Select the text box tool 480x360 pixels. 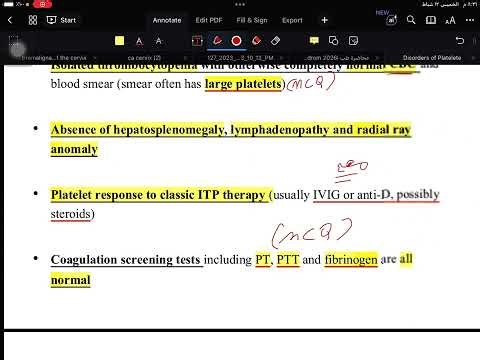(x=197, y=41)
